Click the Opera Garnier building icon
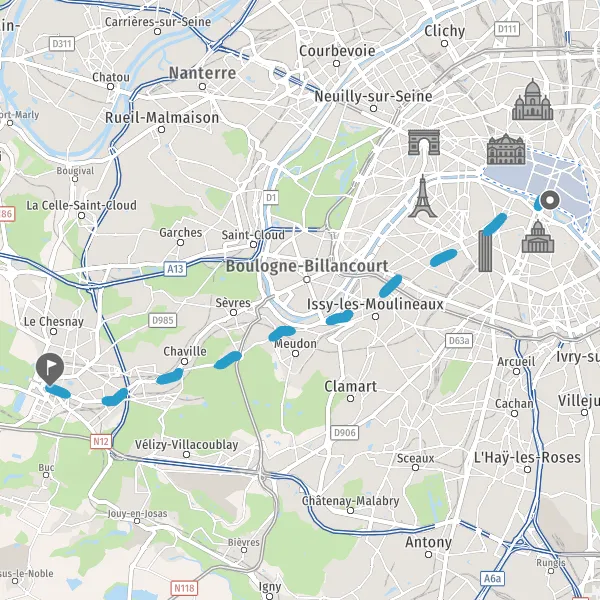The width and height of the screenshot is (600, 600). coord(506,149)
